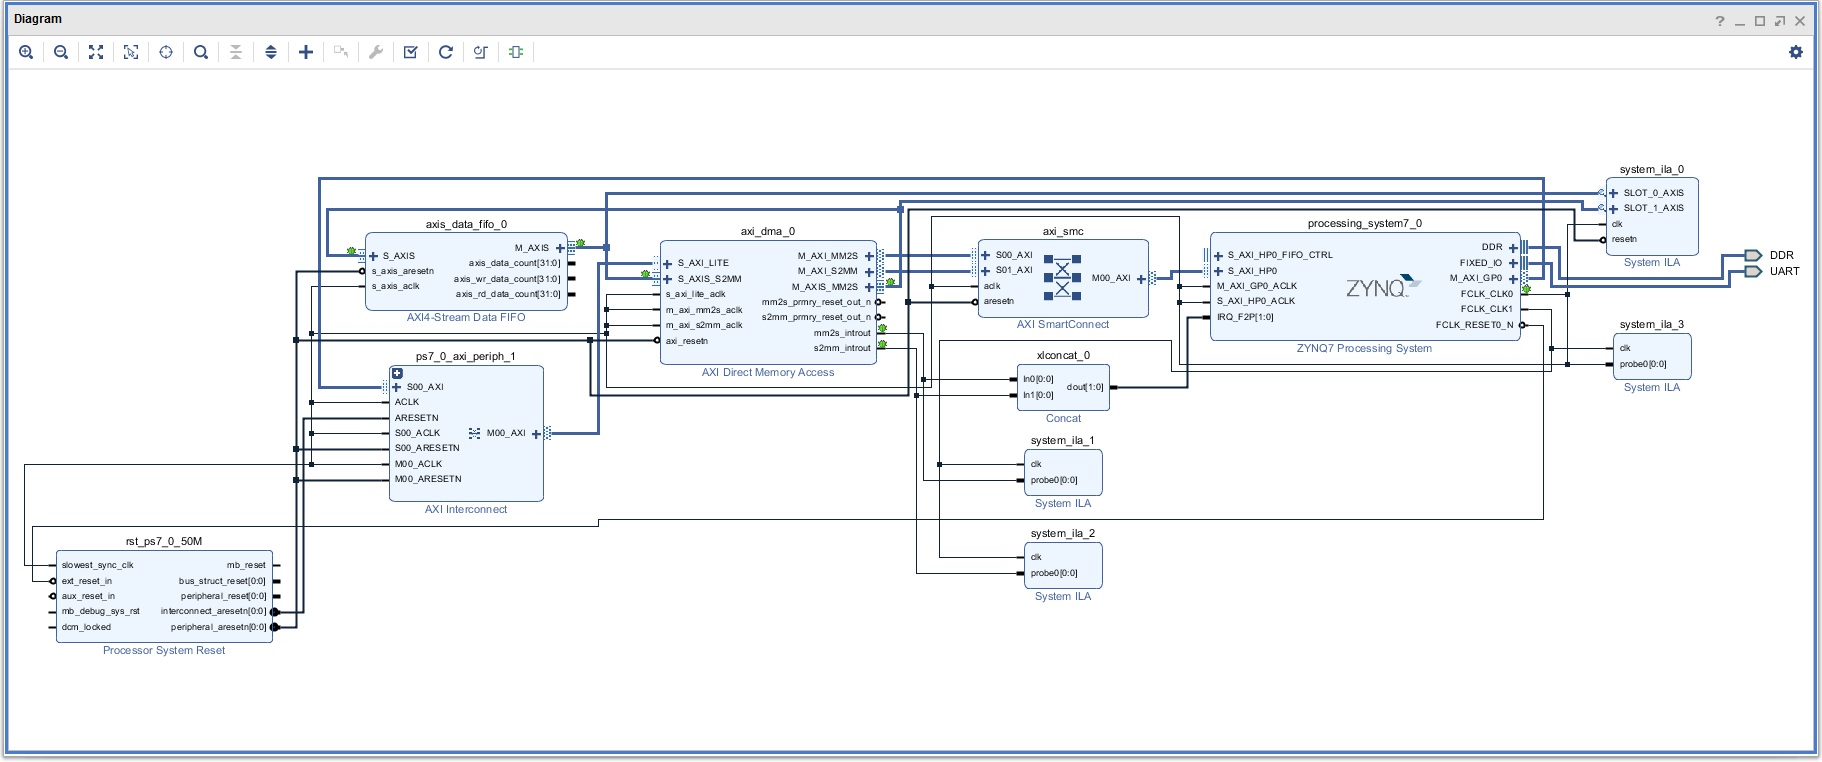Expand S_AXIS interface on axis_data_fifo_0
The image size is (1822, 762).
click(374, 256)
